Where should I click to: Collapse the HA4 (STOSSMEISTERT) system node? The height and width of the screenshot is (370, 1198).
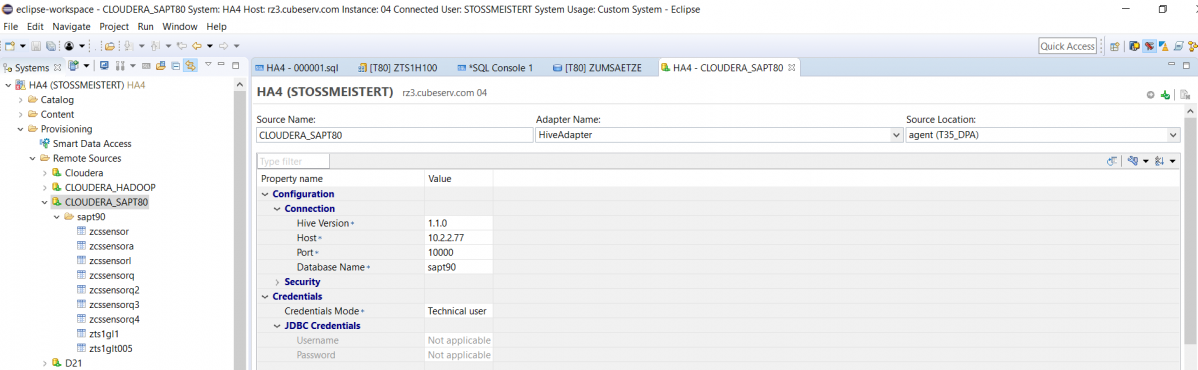(x=8, y=85)
